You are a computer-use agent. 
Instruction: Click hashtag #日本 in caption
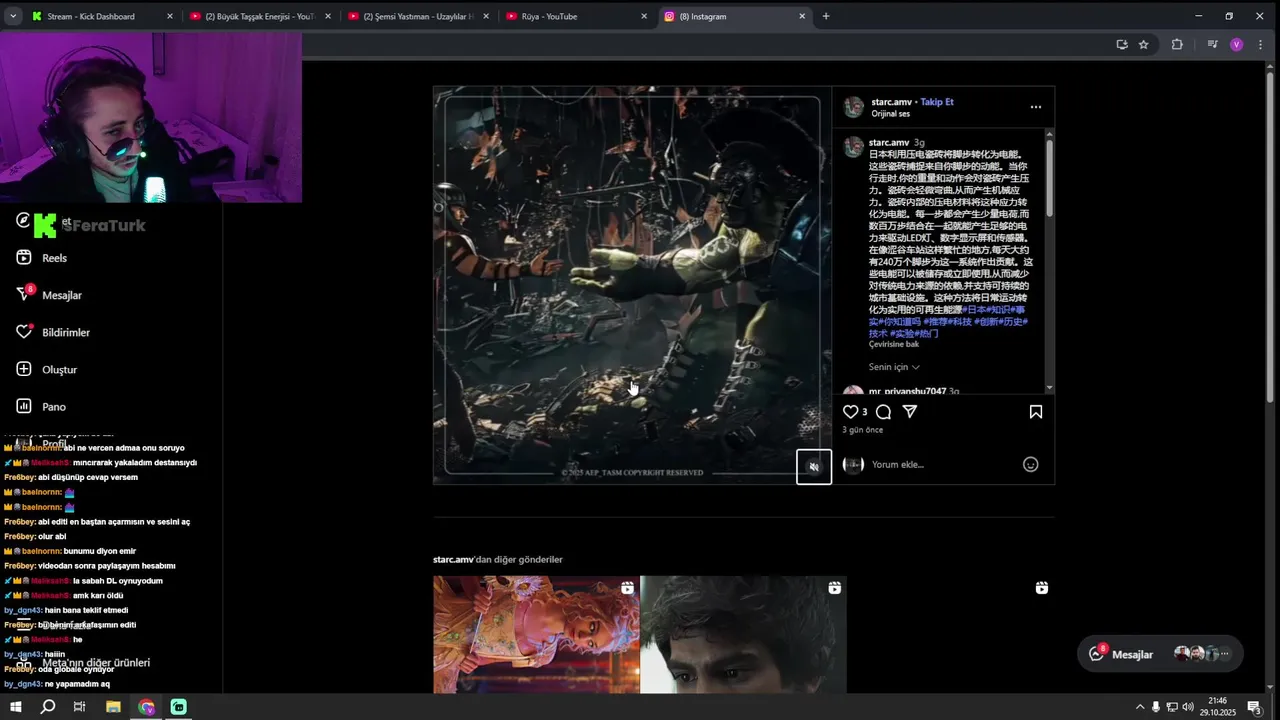[x=973, y=310]
